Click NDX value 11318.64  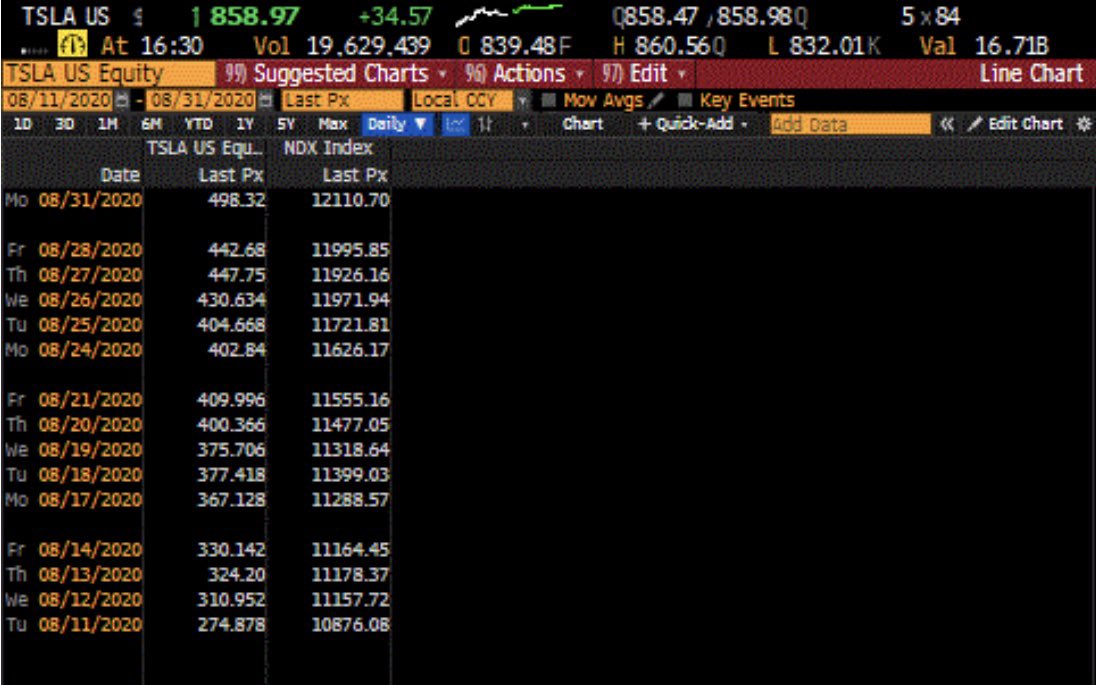(x=350, y=450)
